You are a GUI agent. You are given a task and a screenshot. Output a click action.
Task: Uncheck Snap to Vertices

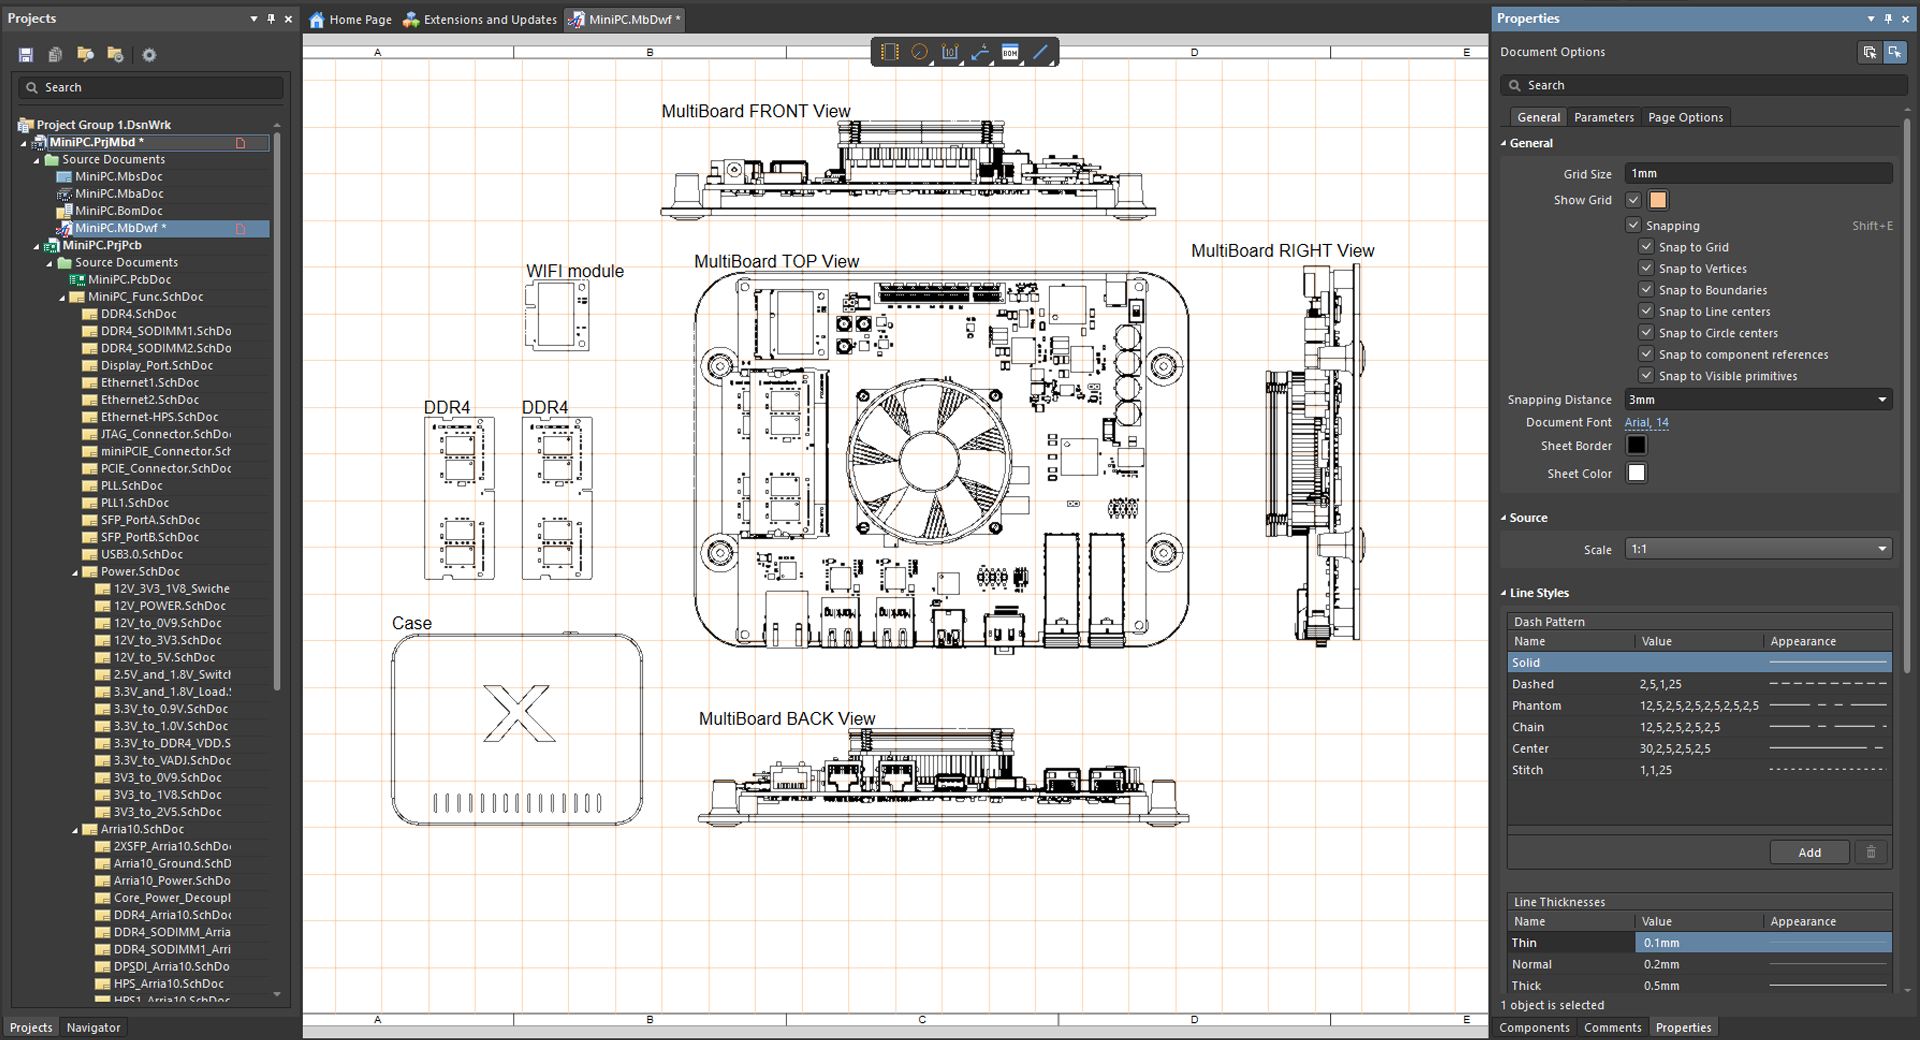click(1646, 268)
